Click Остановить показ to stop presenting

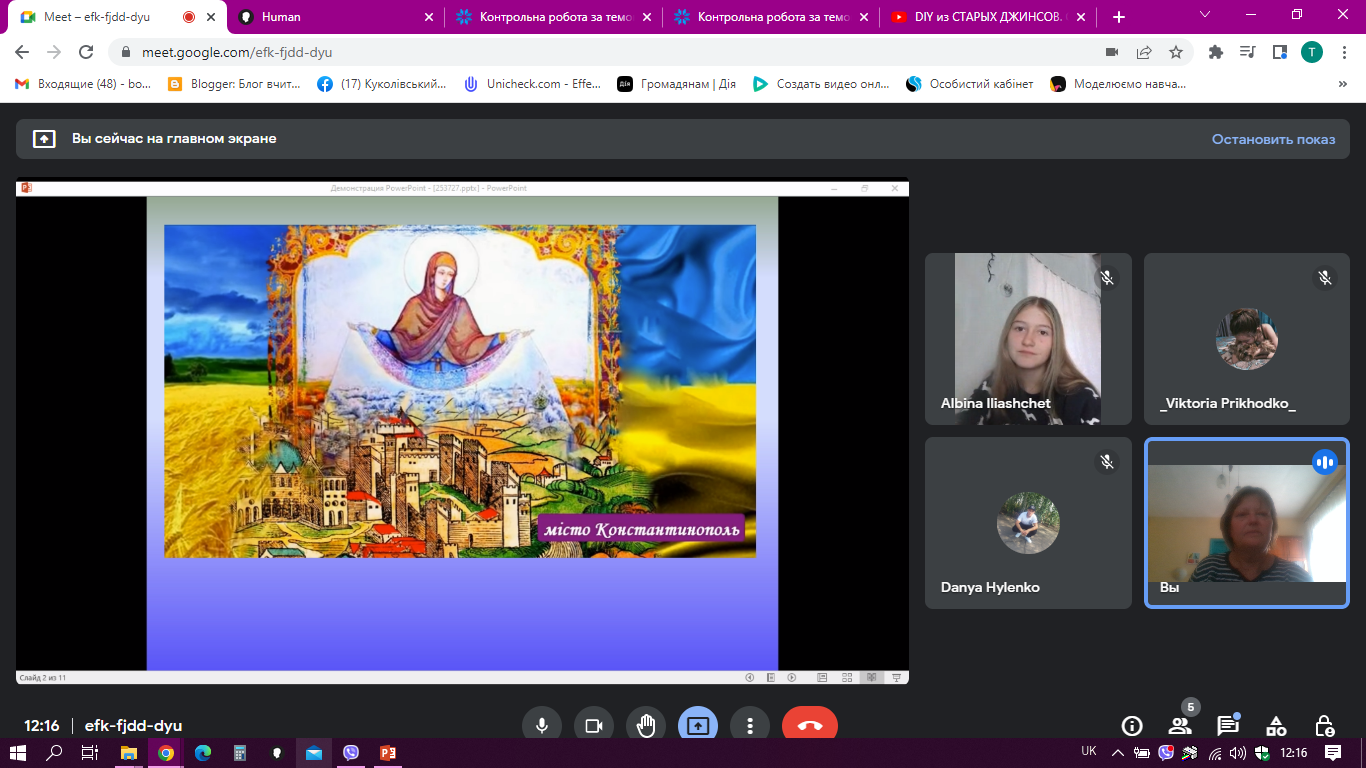[1273, 139]
